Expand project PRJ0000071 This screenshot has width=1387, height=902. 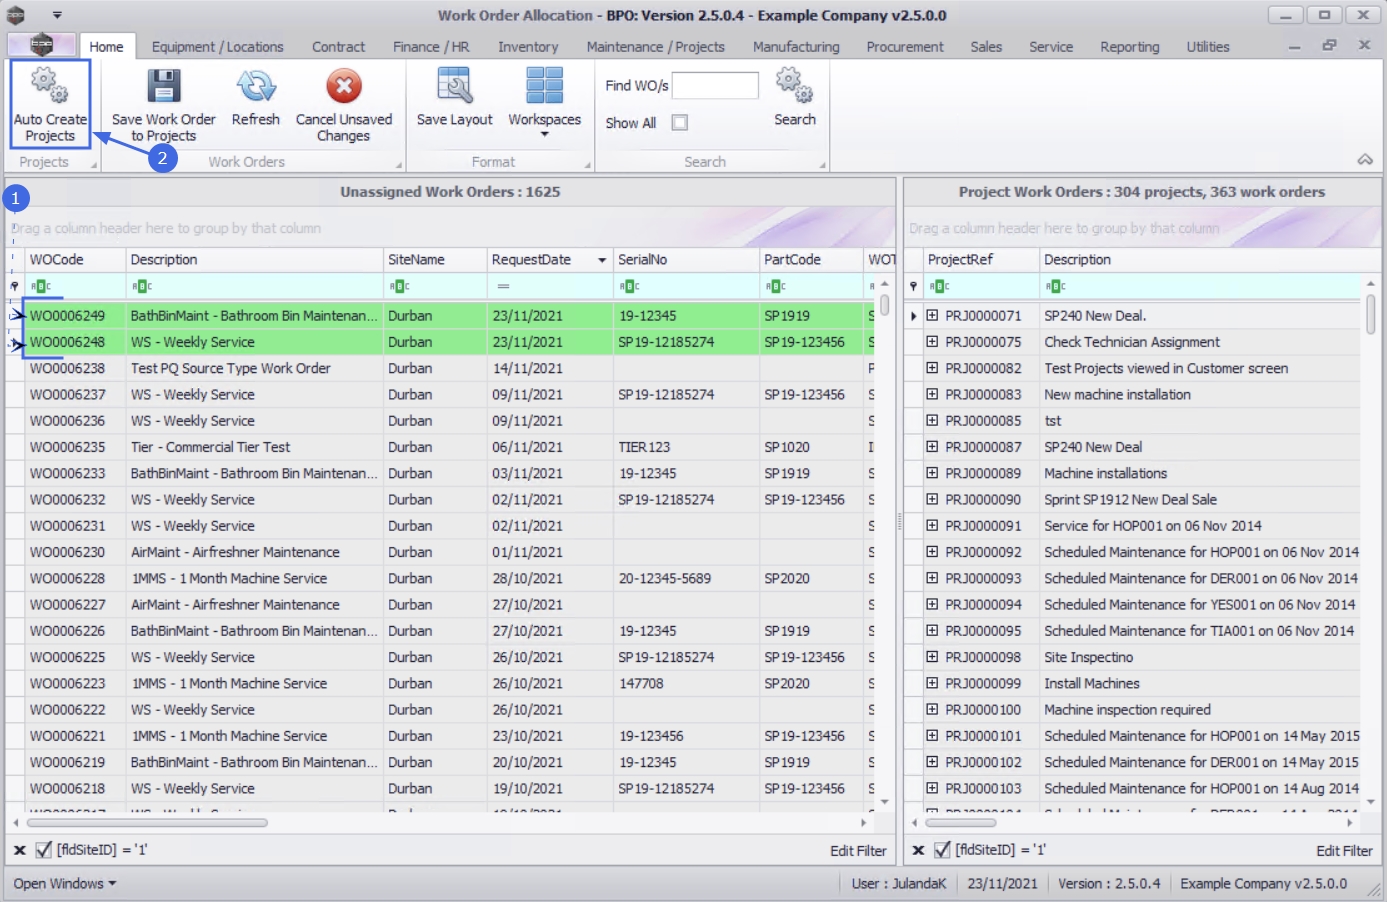coord(932,315)
